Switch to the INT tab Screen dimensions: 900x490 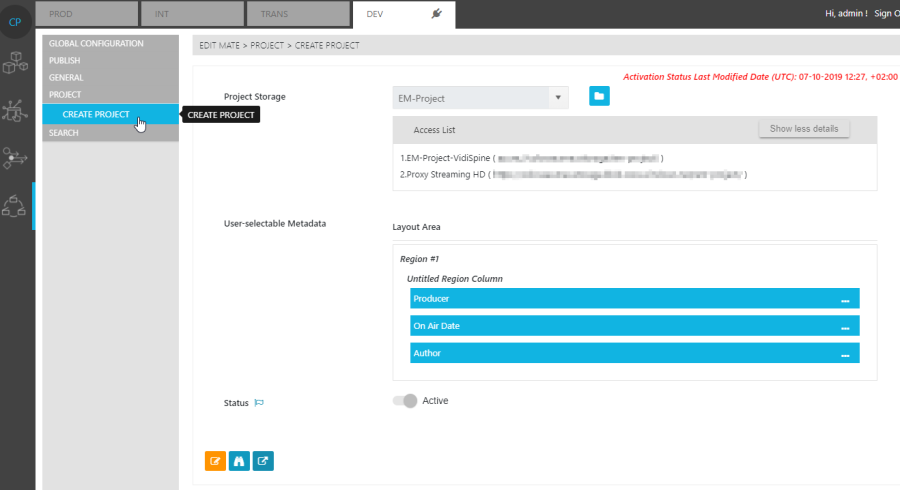tap(192, 14)
